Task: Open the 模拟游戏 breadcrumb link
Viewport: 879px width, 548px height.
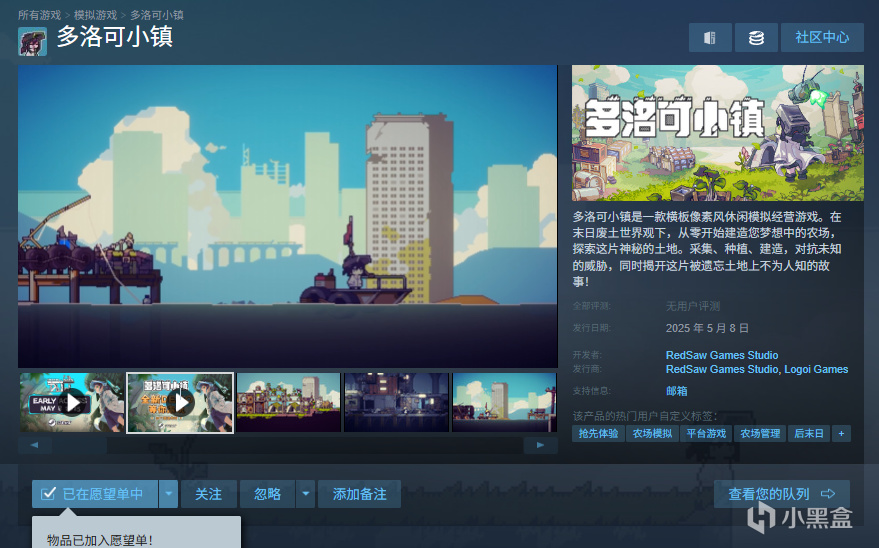Action: coord(95,15)
